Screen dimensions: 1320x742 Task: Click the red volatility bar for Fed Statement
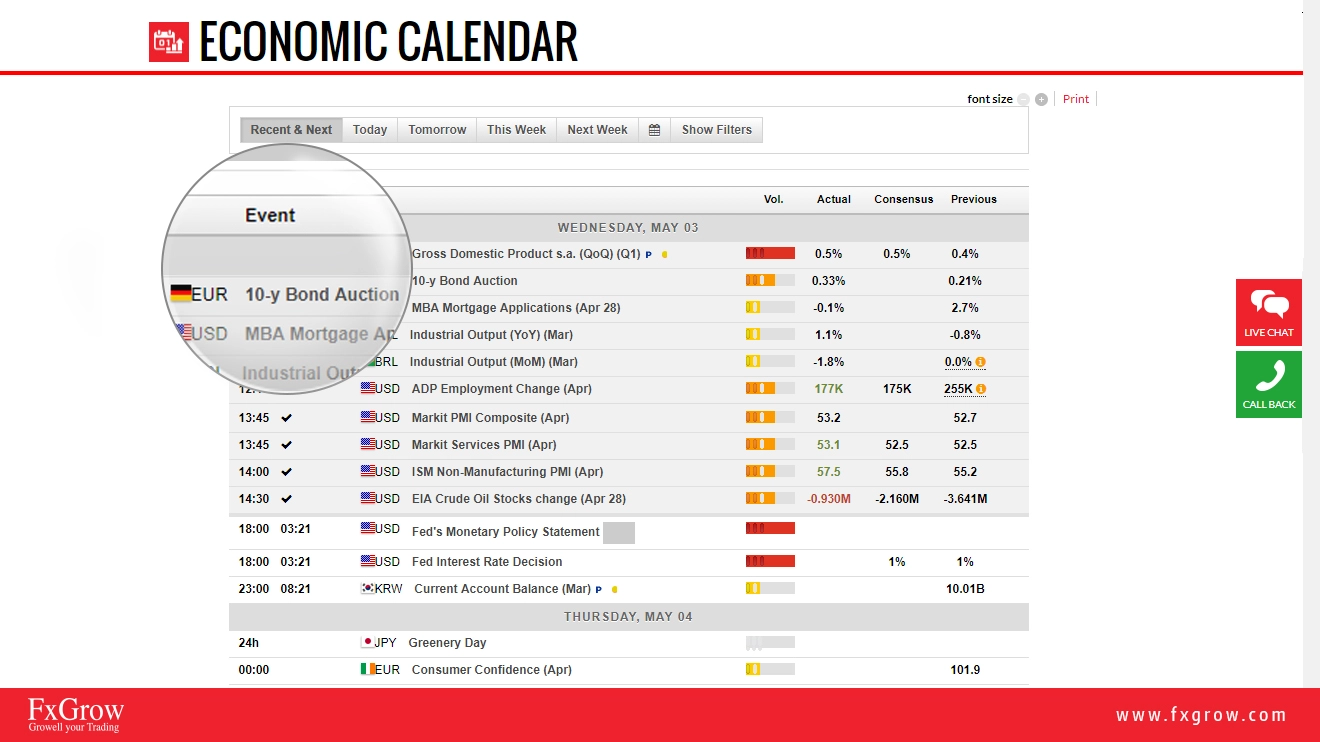[770, 528]
